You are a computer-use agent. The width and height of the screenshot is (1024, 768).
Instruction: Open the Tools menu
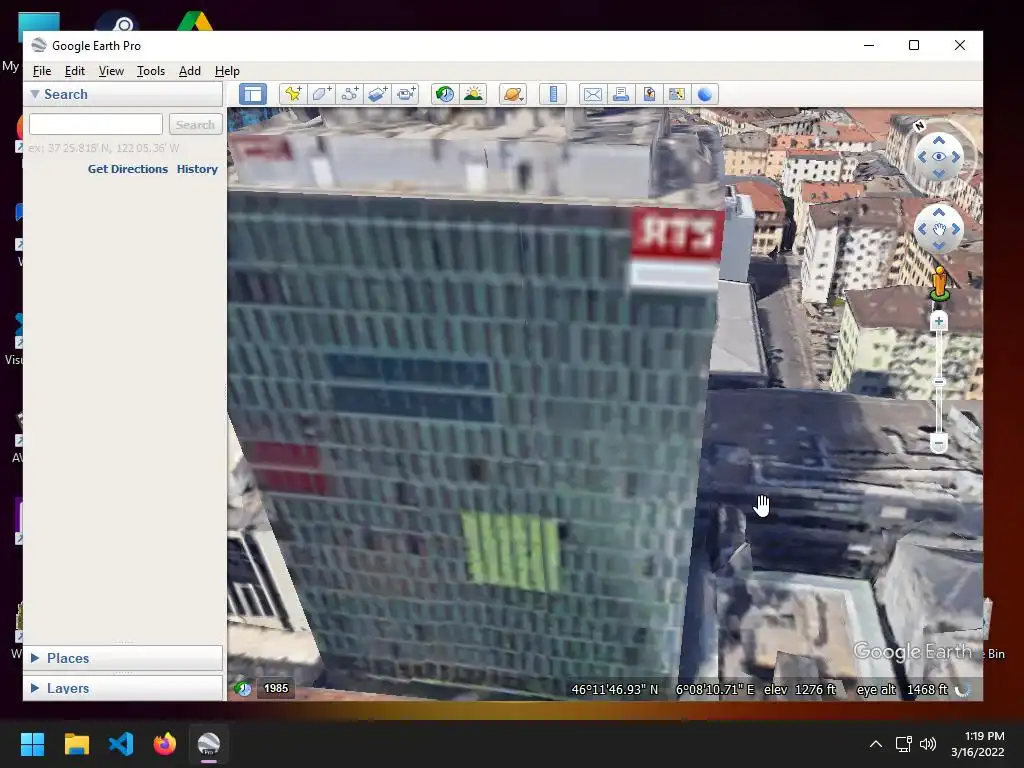click(151, 71)
